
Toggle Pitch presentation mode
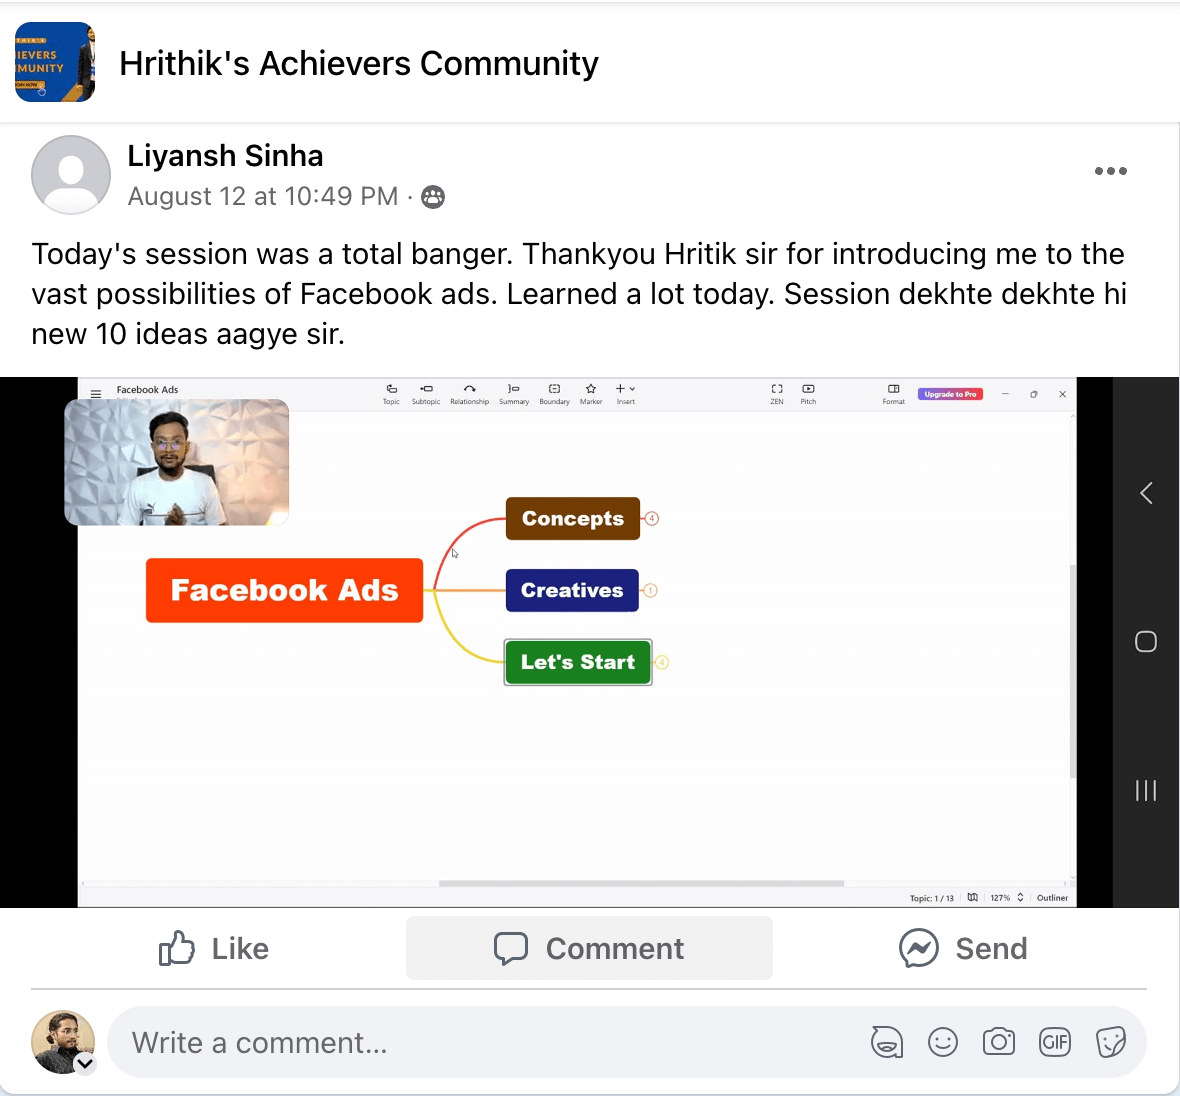(807, 390)
